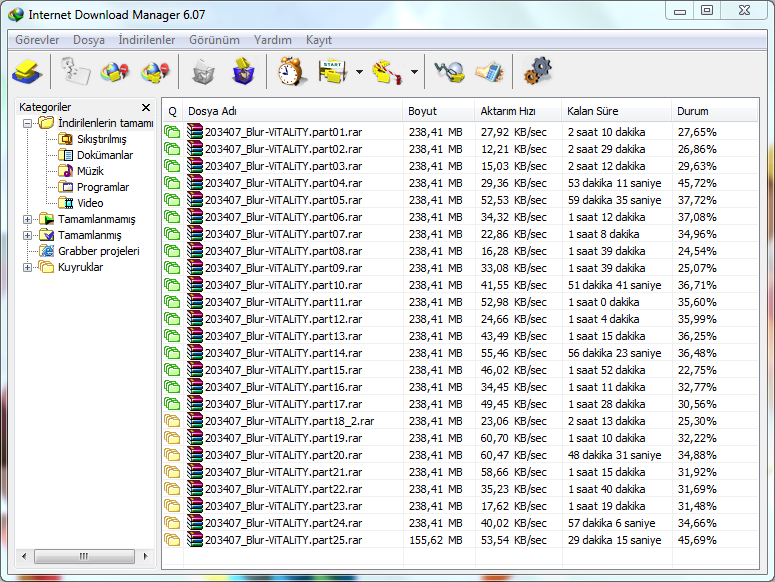Viewport: 775px width, 582px height.
Task: Click the yellow queue icon of part18_2.rar
Action: pos(172,421)
